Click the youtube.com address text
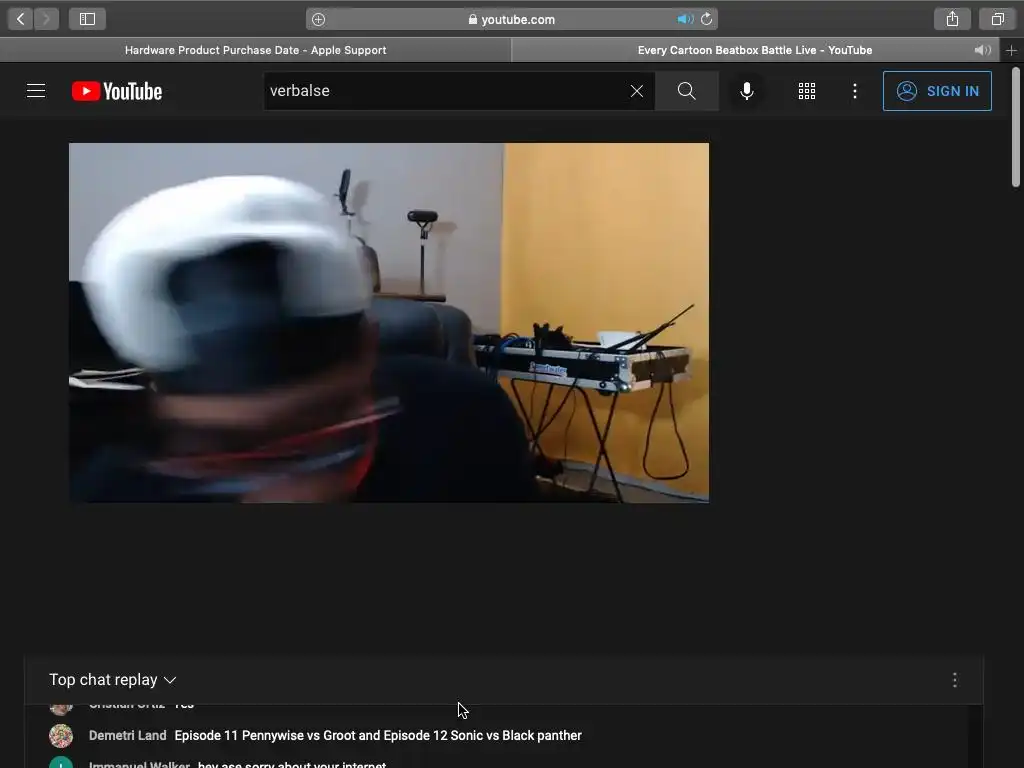The width and height of the screenshot is (1024, 768). [x=518, y=20]
